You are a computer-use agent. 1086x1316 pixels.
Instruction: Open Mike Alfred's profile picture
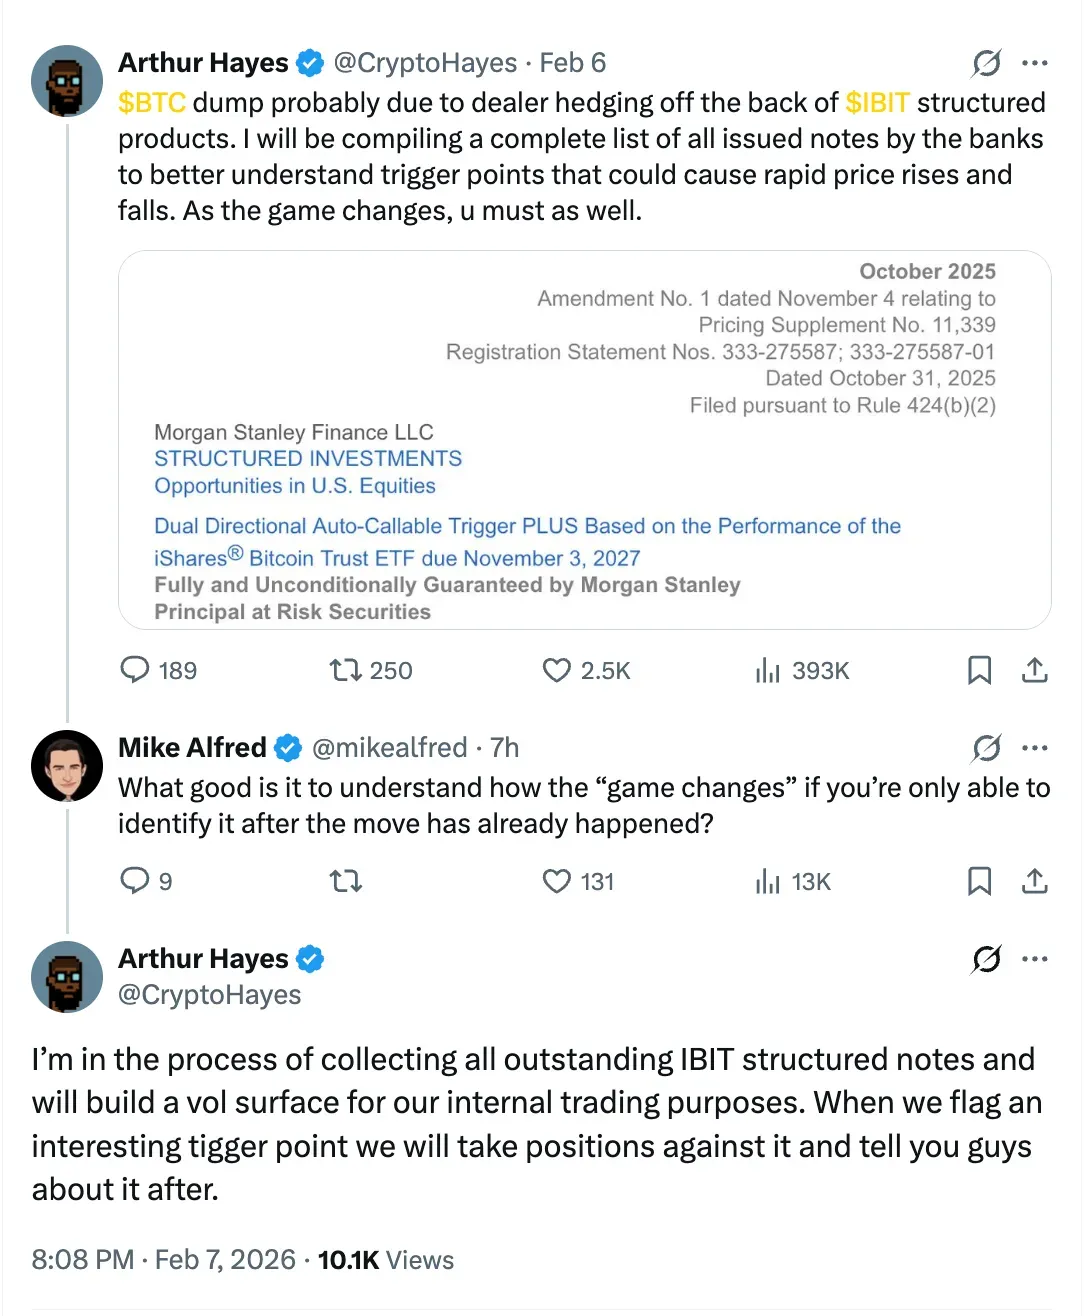click(x=67, y=766)
